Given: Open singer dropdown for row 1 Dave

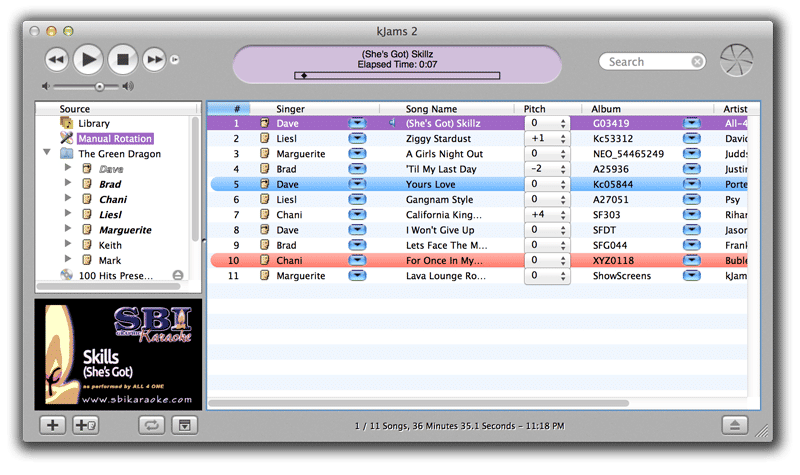Looking at the screenshot, I should click(x=357, y=123).
